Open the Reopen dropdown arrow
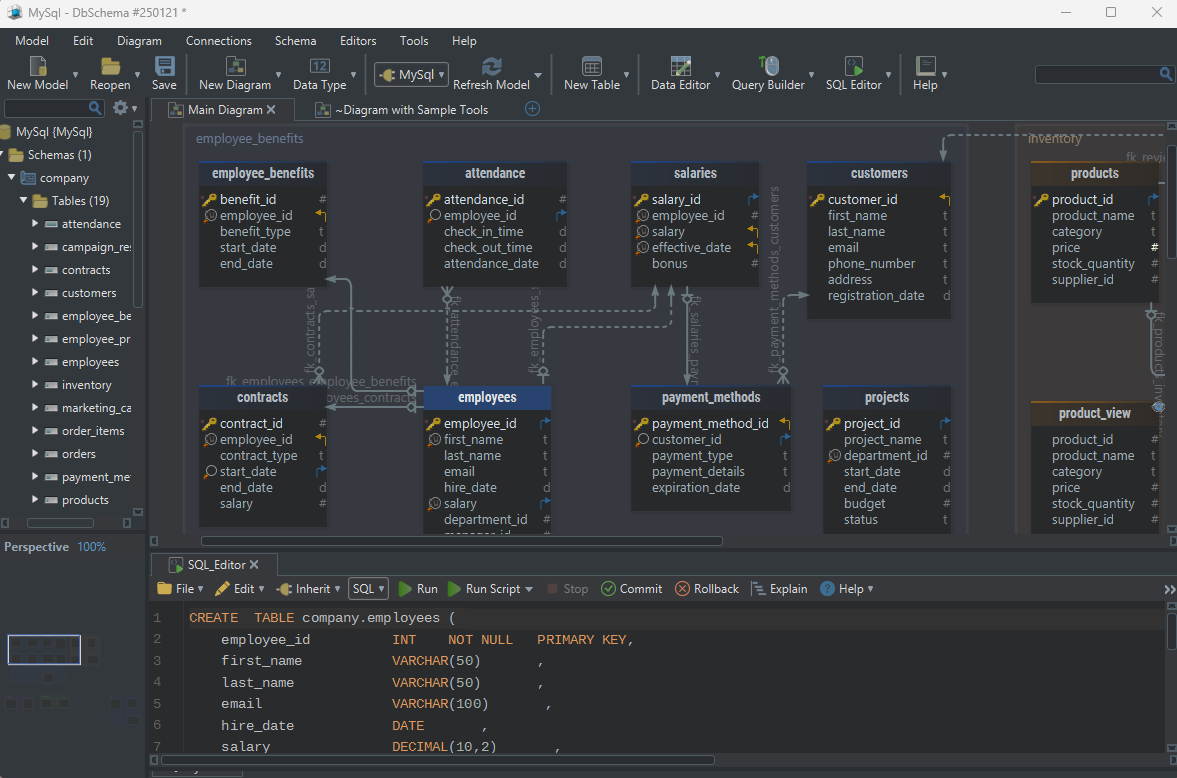Screen dimensions: 1177x778 point(137,75)
